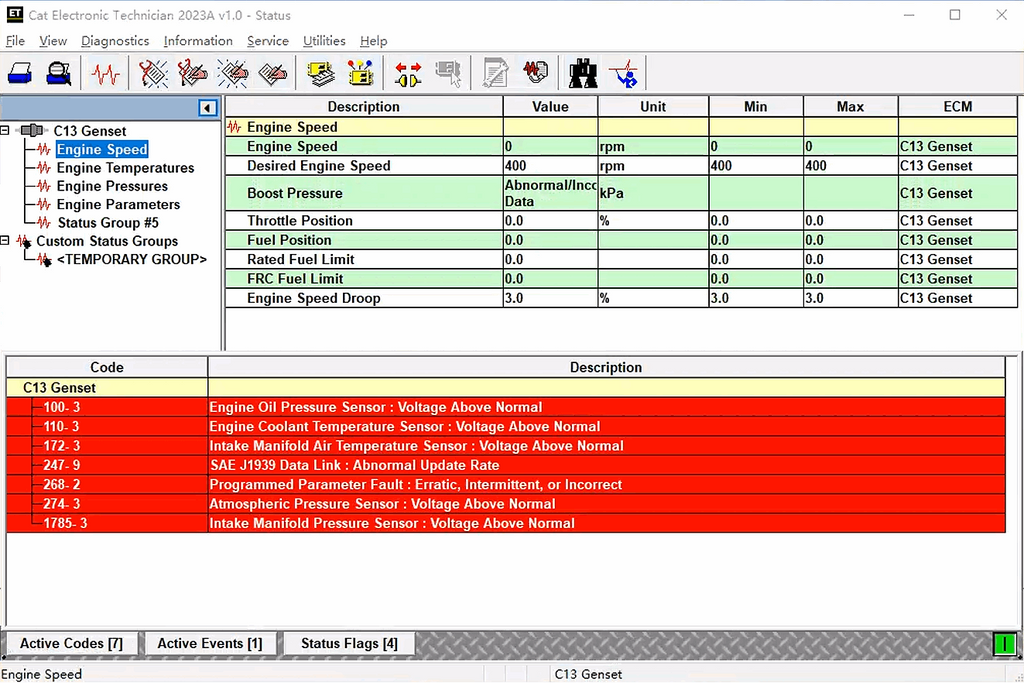The width and height of the screenshot is (1024, 683).
Task: Click the C13 Genset header row in codes table
Action: pyautogui.click(x=506, y=388)
